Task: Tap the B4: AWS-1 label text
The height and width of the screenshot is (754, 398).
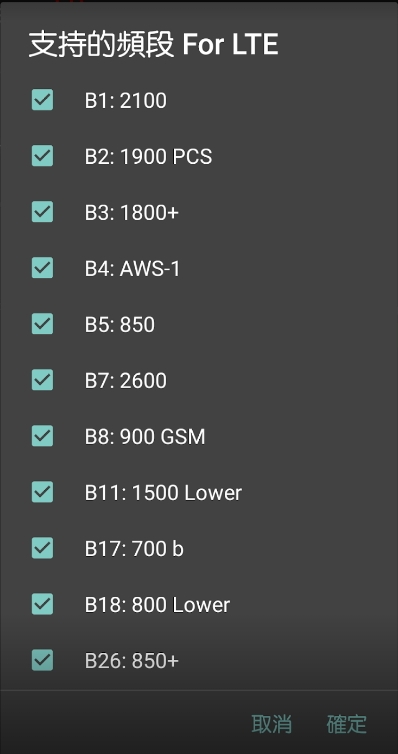Action: tap(133, 269)
